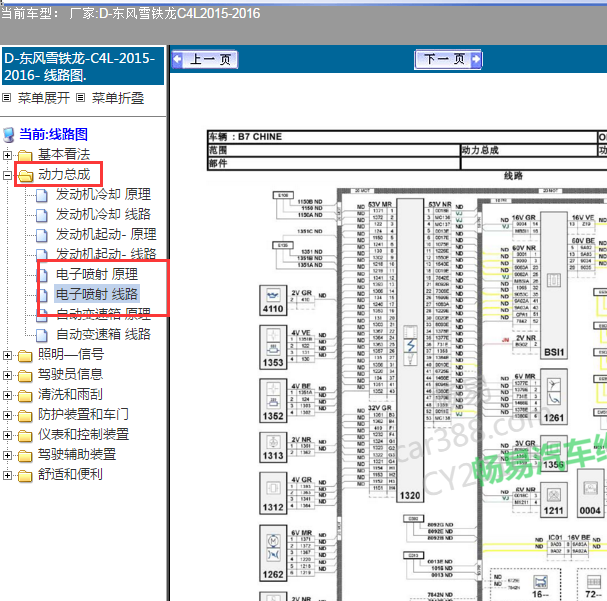Select the 照明—信号 folder label
The width and height of the screenshot is (607, 601).
(71, 354)
